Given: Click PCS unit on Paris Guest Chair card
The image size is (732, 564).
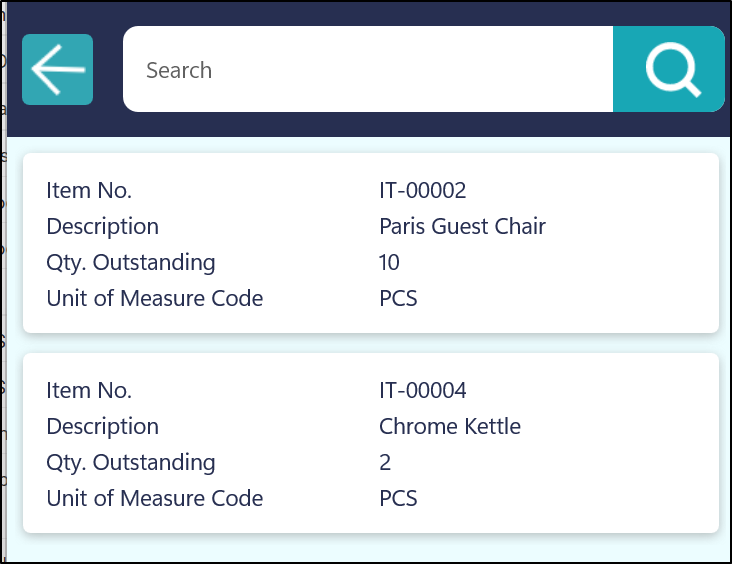Looking at the screenshot, I should (398, 298).
